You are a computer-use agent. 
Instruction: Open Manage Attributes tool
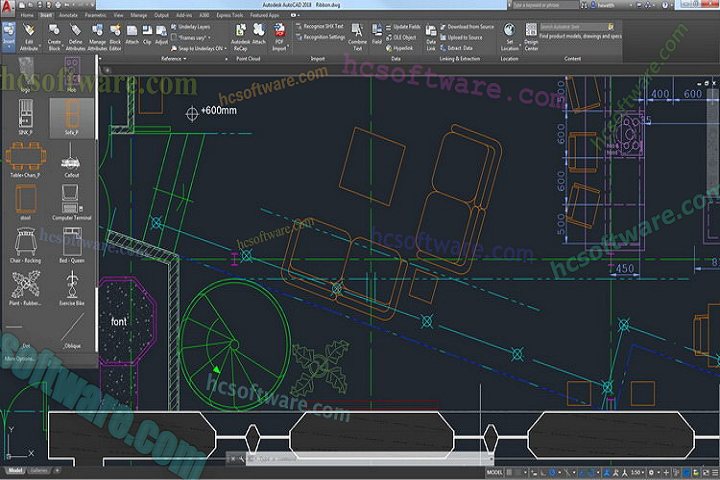click(97, 37)
